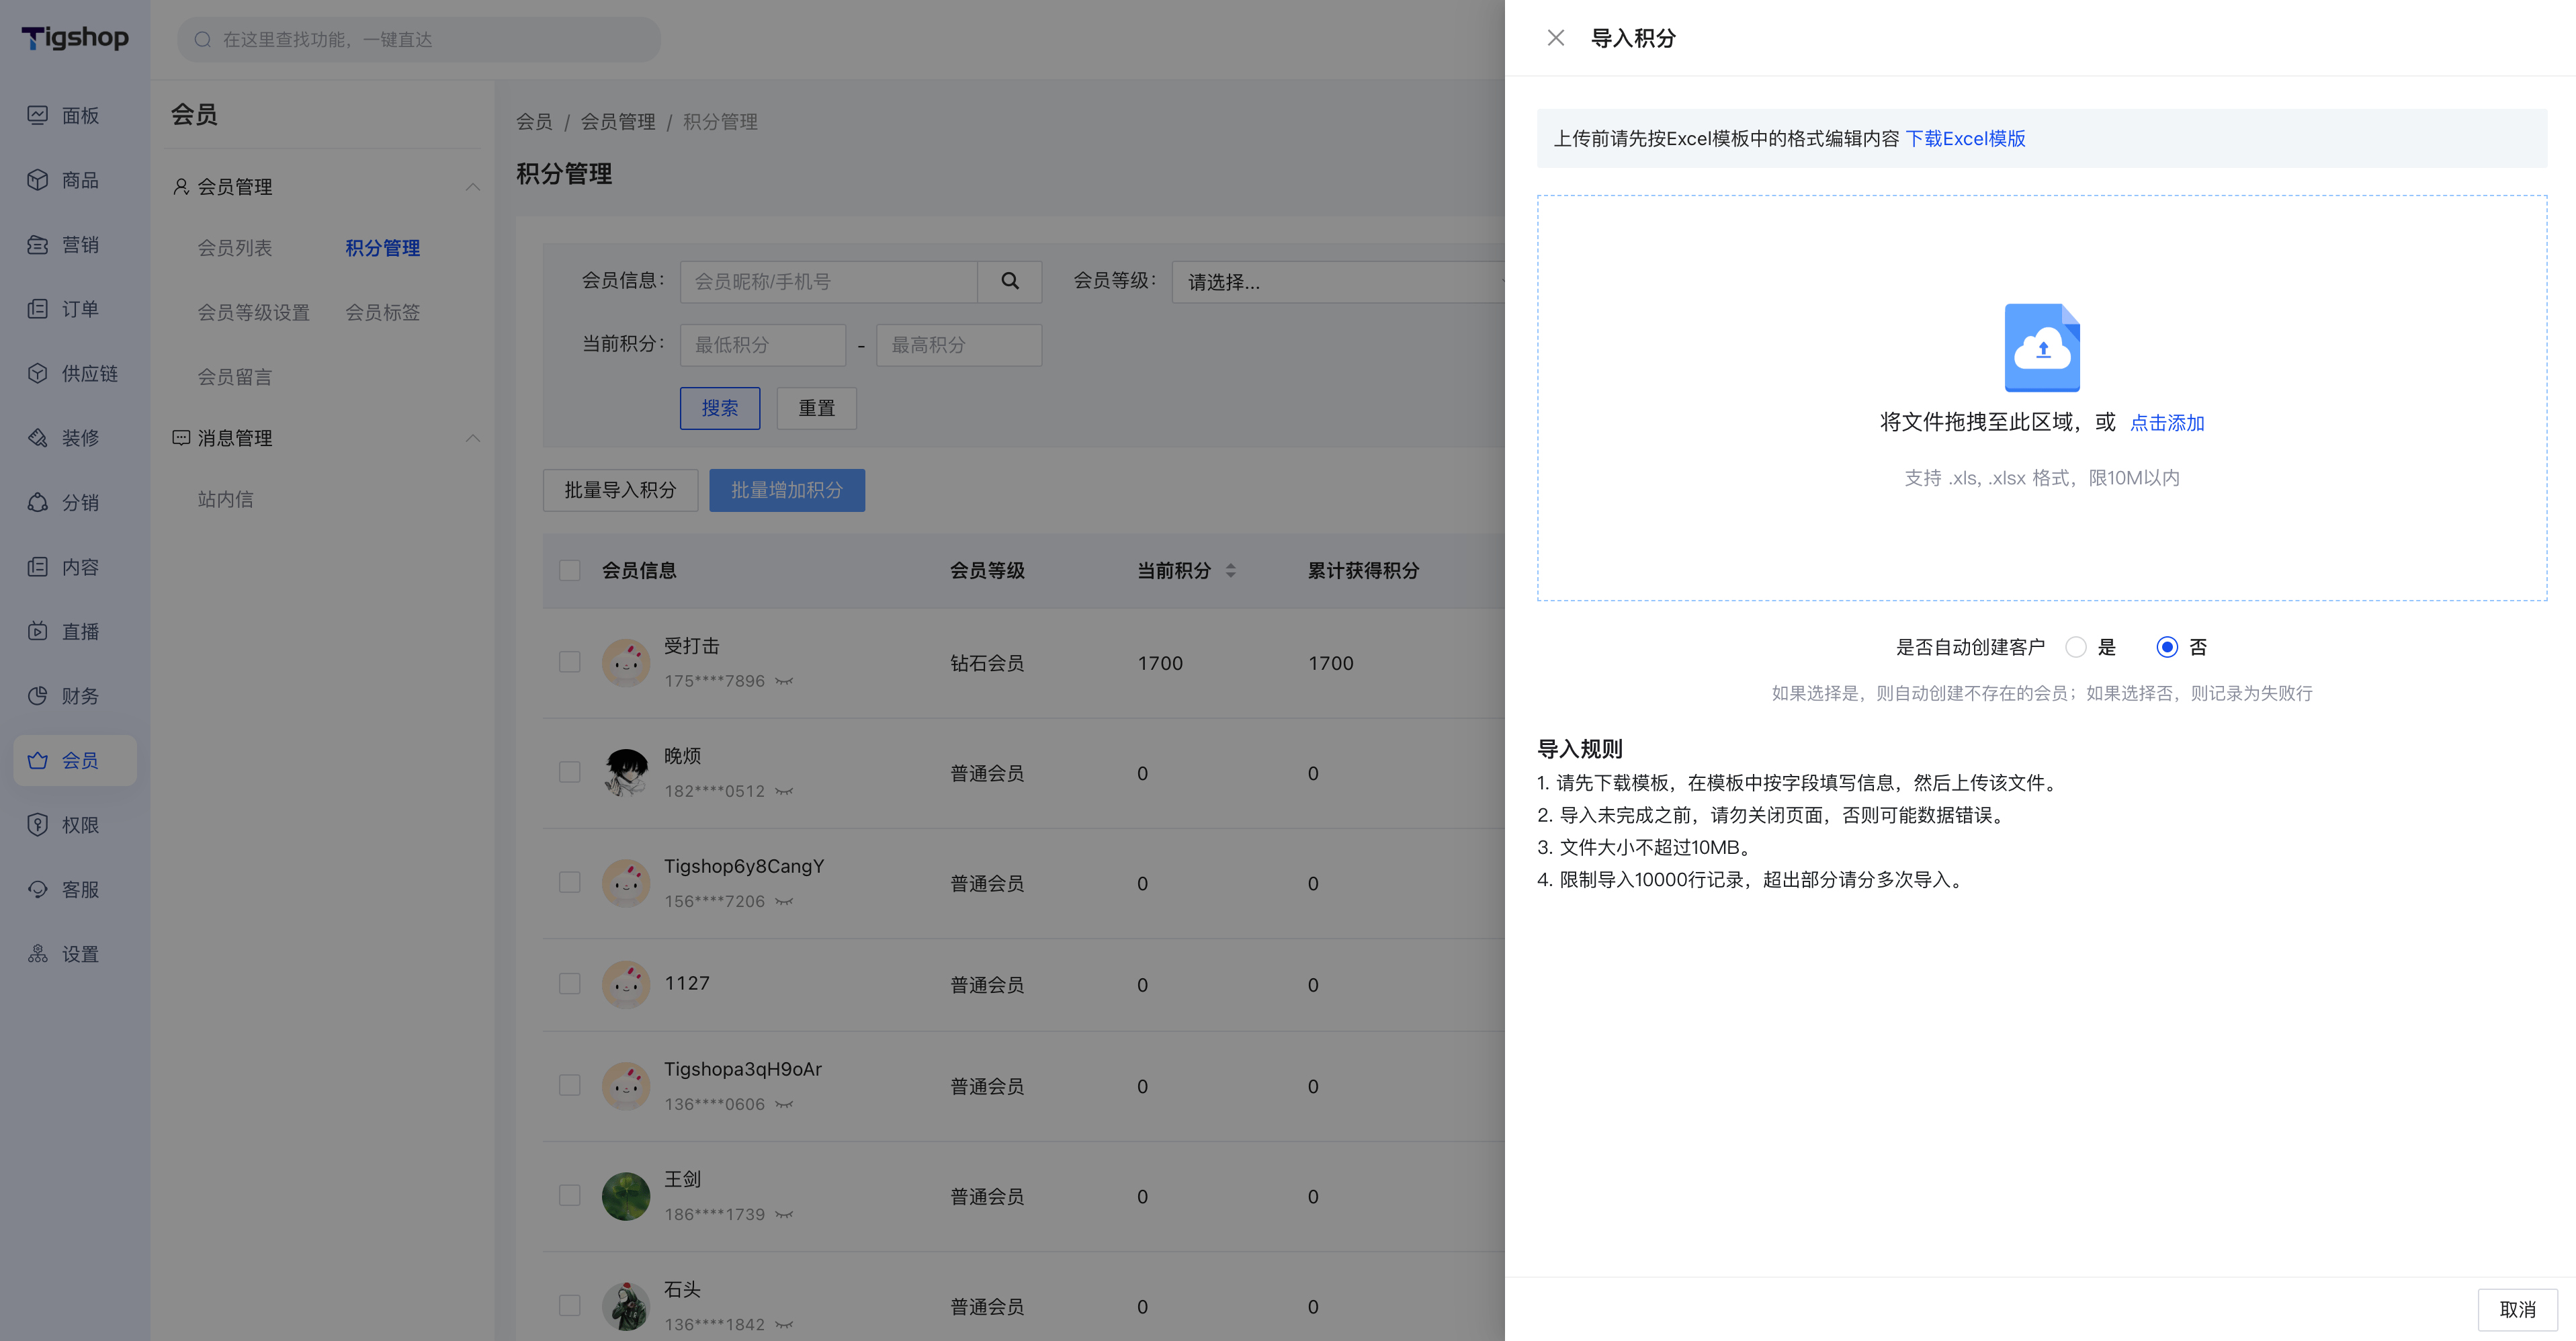Collapse the 消息管理 menu section chevron
Screen dimensions: 2576x1341
pyautogui.click(x=473, y=438)
